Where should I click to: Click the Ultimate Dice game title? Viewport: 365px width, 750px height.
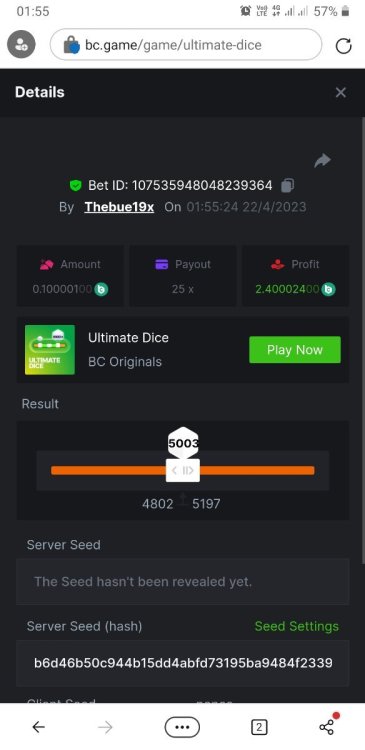pos(128,338)
